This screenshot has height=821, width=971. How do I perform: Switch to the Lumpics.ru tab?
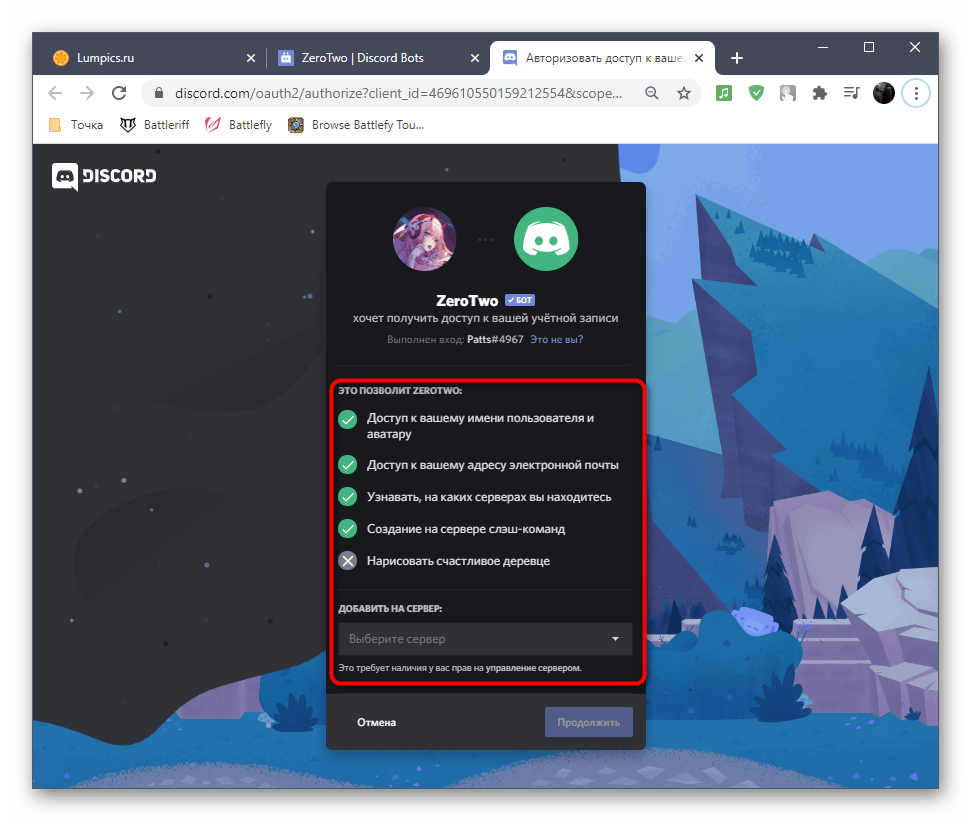[149, 58]
